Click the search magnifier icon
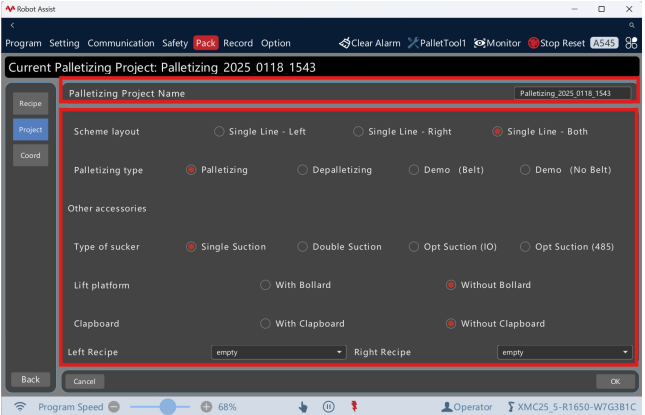Screen dimensions: 645x415 coord(631,26)
